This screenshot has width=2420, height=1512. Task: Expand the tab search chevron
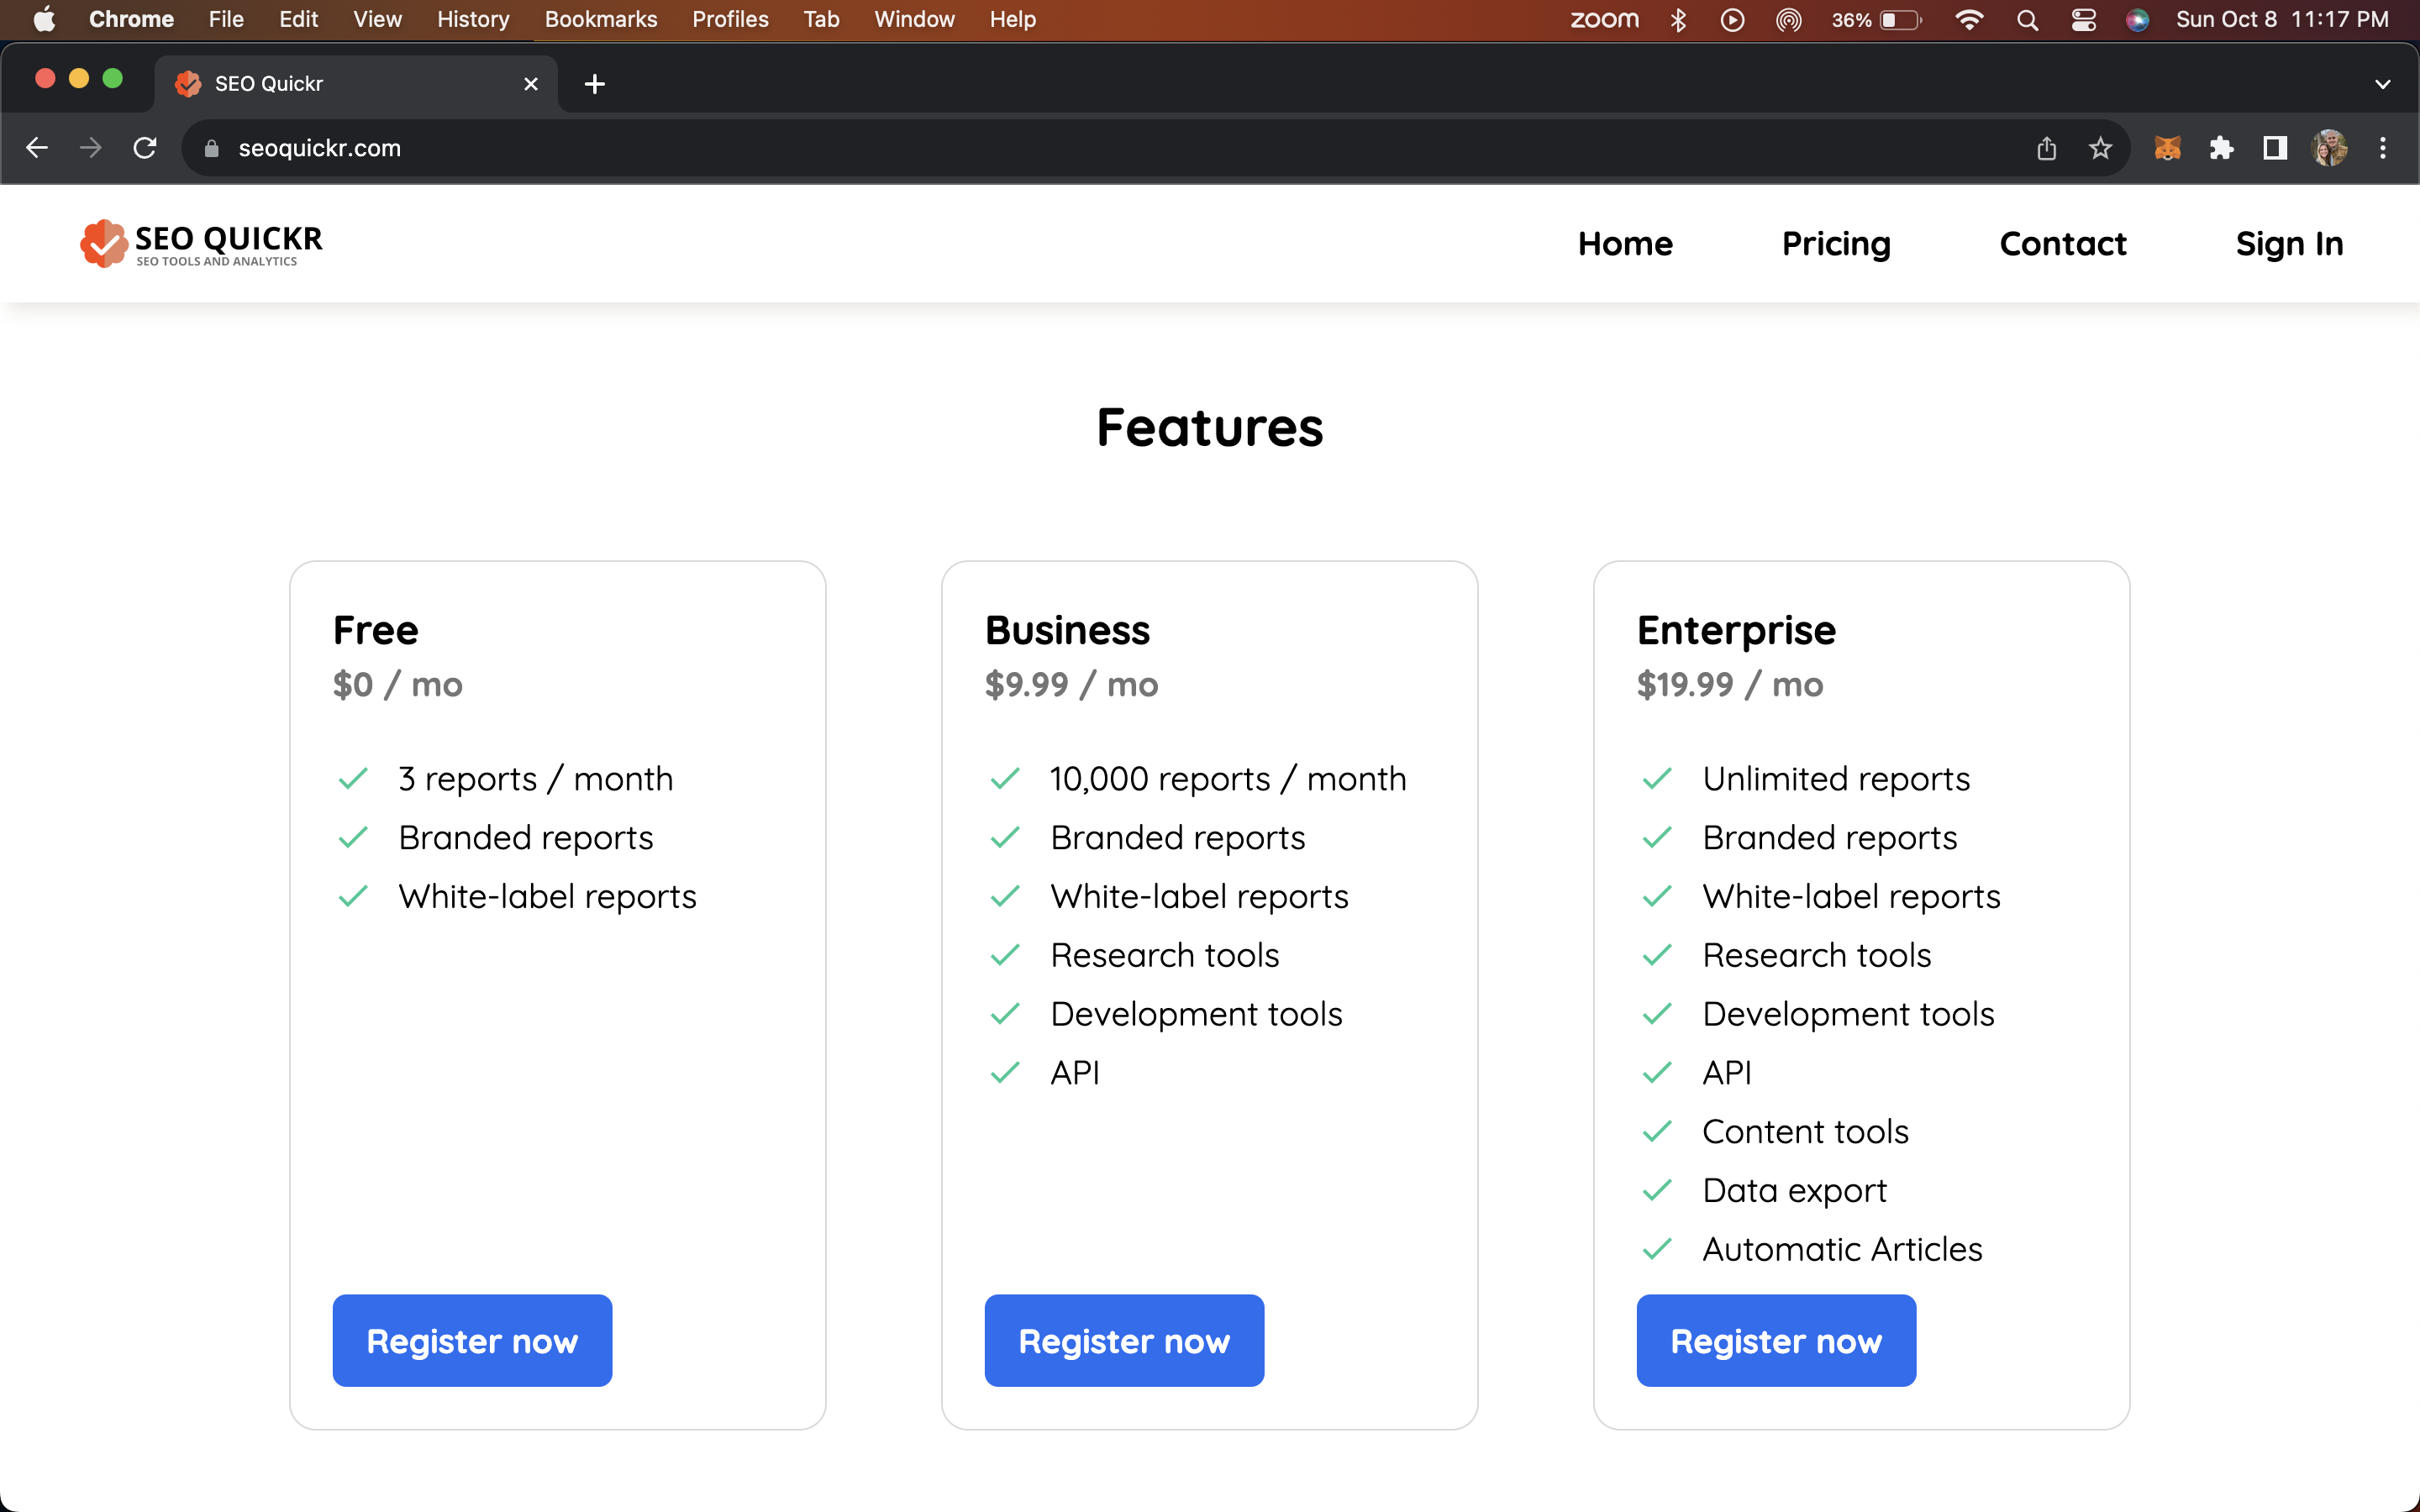point(2382,84)
